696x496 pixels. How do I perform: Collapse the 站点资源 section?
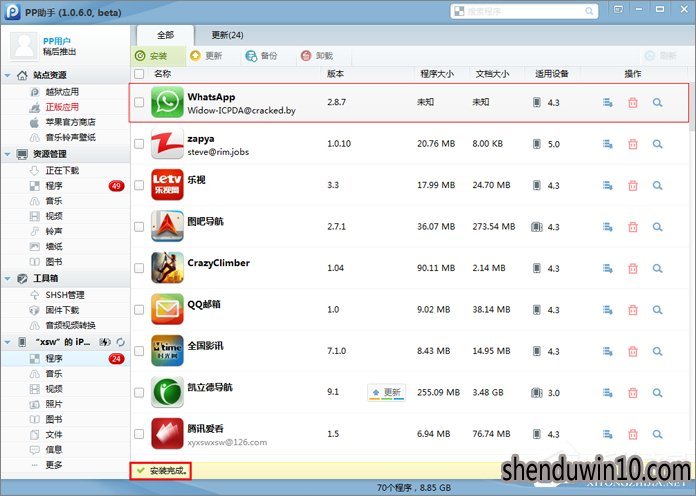coord(8,75)
